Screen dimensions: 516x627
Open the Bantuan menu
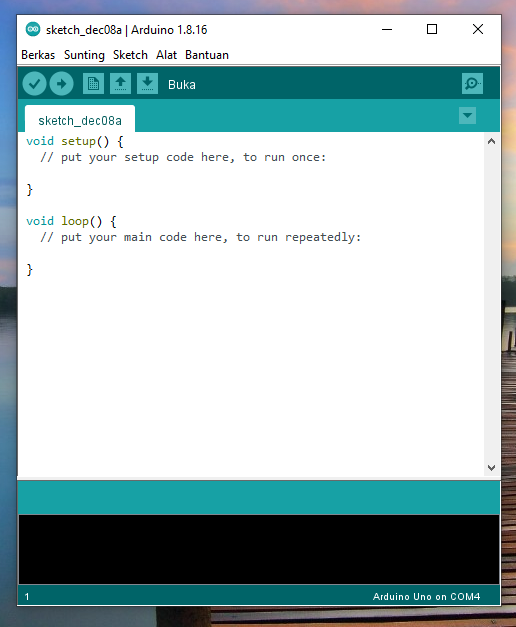click(207, 55)
